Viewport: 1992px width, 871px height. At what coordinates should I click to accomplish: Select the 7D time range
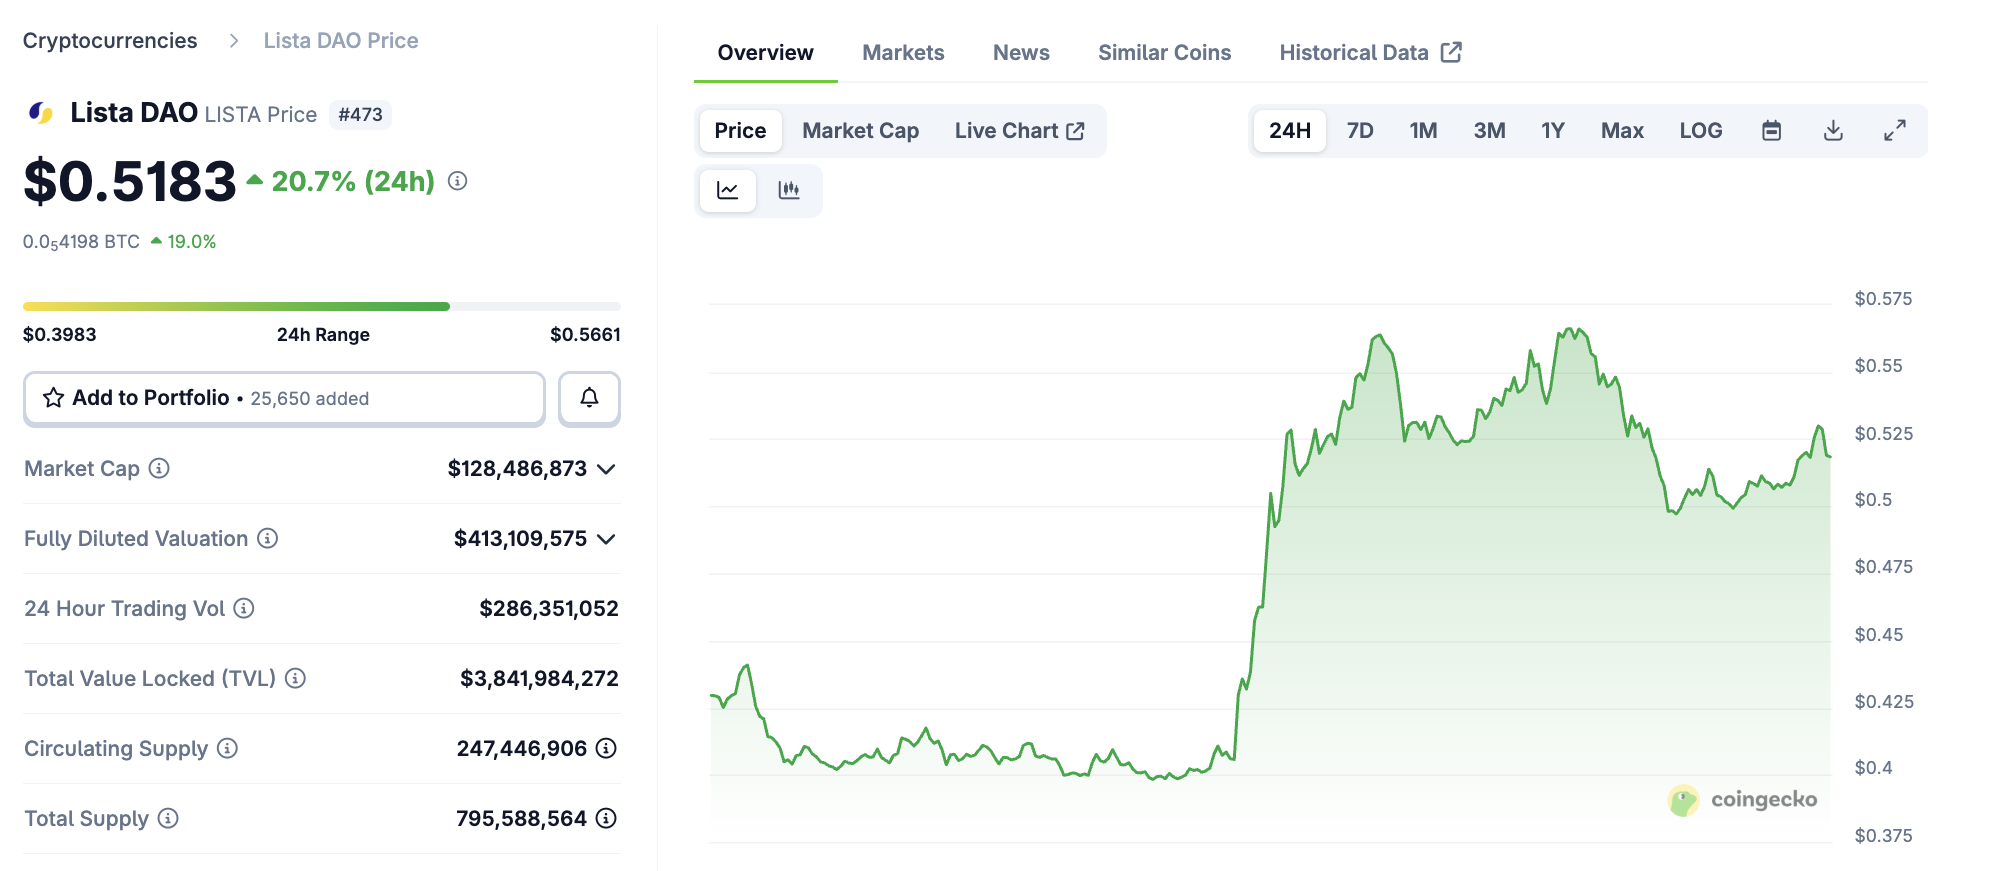click(x=1359, y=131)
